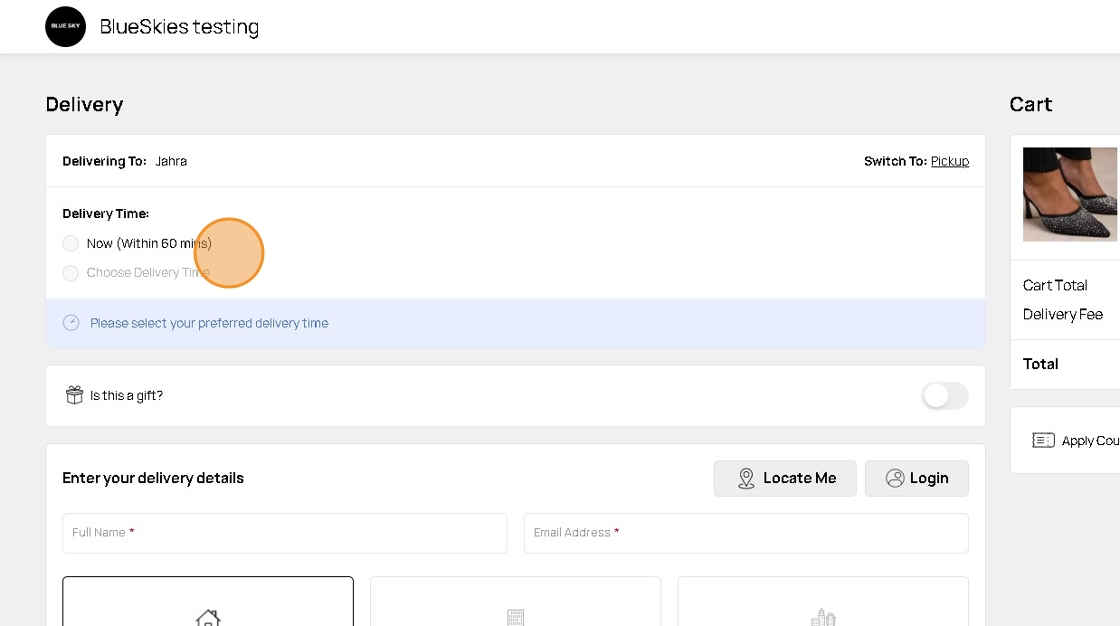Click 'Please select your preferred delivery time' message
Screen dimensions: 1120x626
pos(209,323)
